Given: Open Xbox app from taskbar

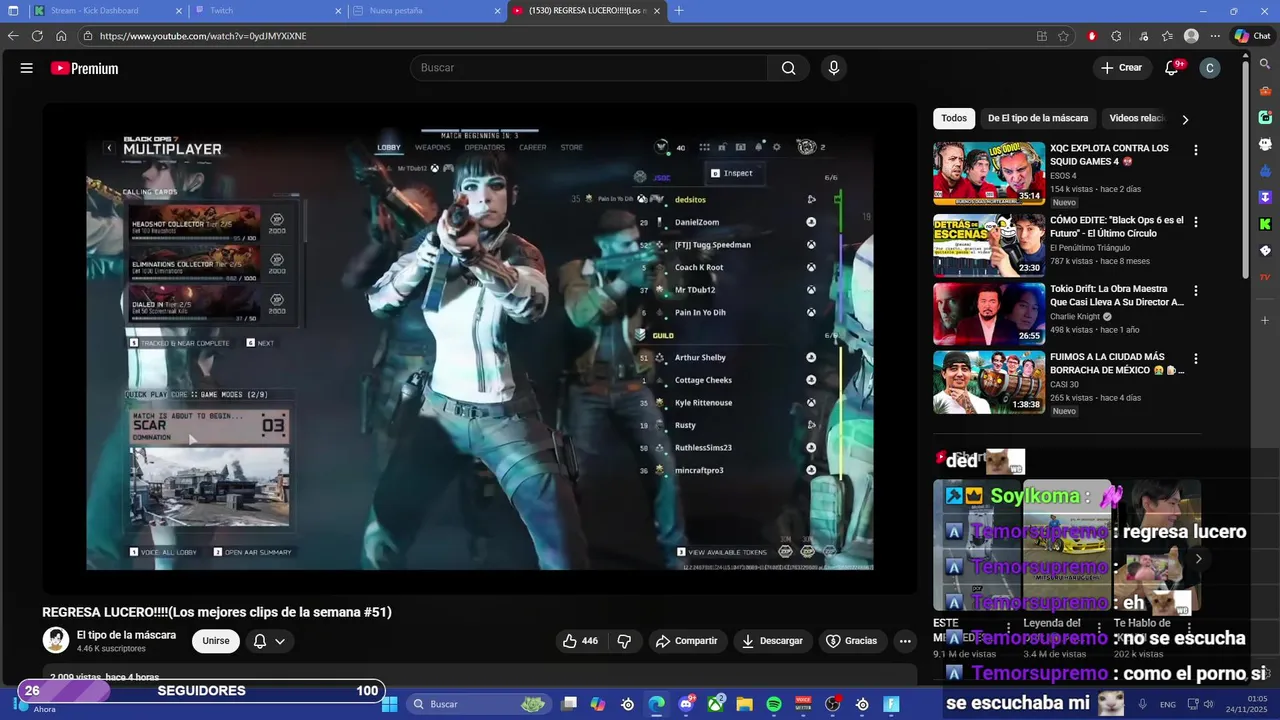Looking at the screenshot, I should coord(716,704).
